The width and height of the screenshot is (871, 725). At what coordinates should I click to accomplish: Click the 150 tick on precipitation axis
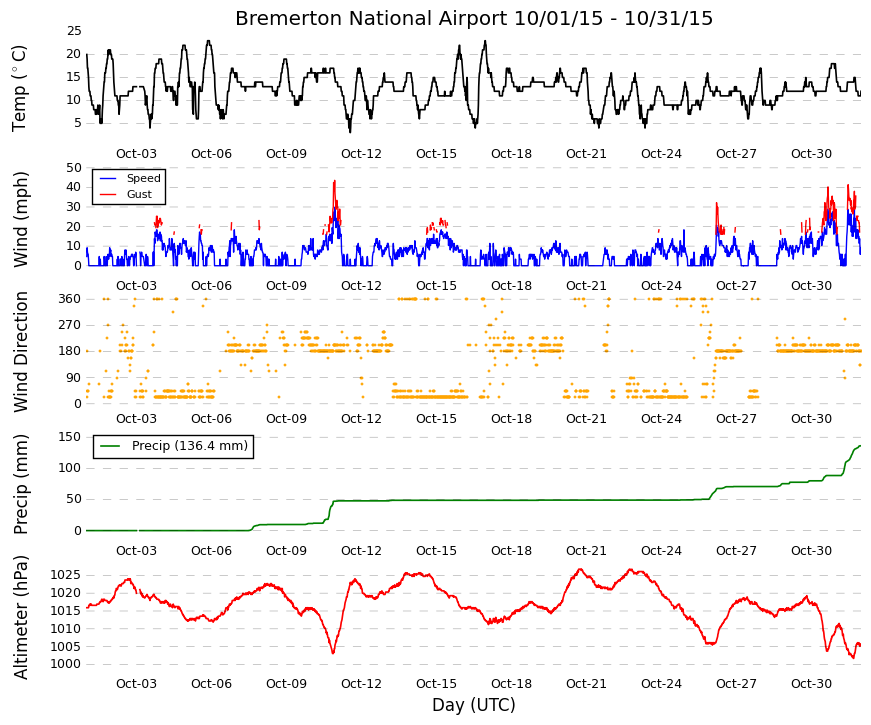pyautogui.click(x=69, y=437)
